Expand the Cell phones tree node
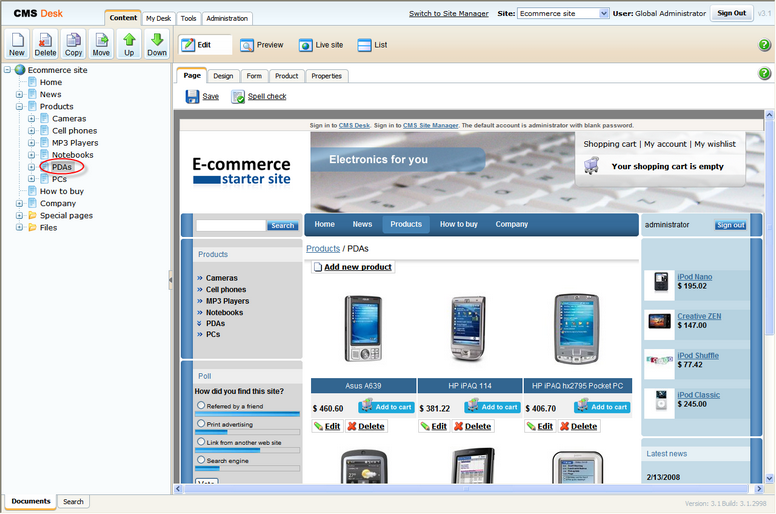 [x=31, y=131]
